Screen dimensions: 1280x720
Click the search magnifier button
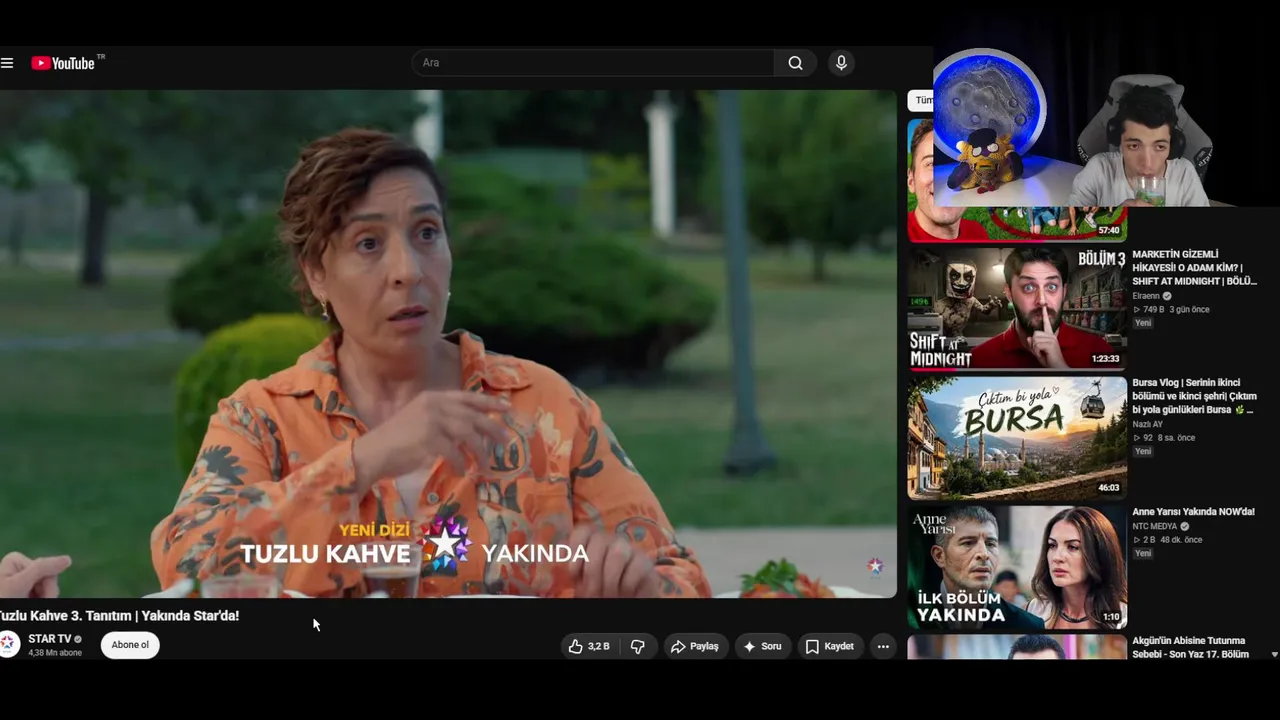(795, 63)
